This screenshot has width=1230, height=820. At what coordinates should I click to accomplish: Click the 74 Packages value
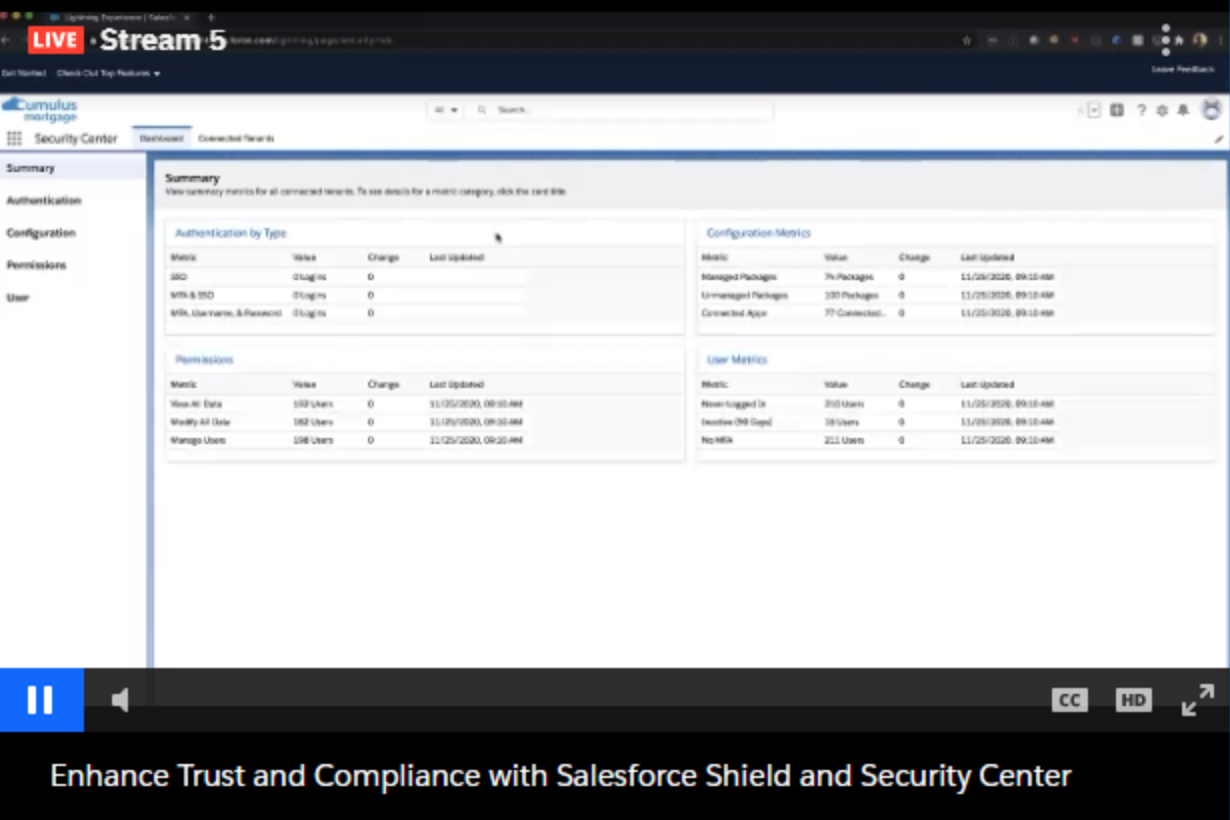pyautogui.click(x=848, y=277)
